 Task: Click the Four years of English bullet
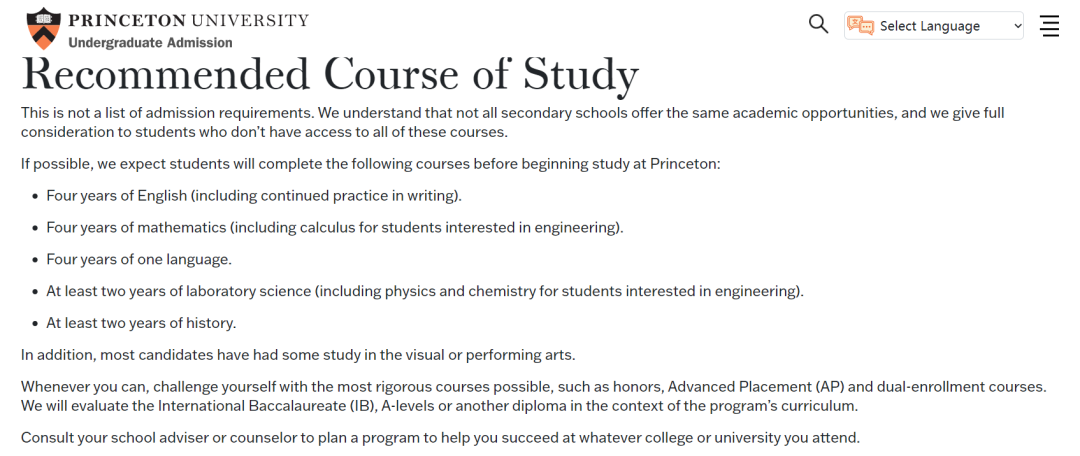tap(254, 196)
